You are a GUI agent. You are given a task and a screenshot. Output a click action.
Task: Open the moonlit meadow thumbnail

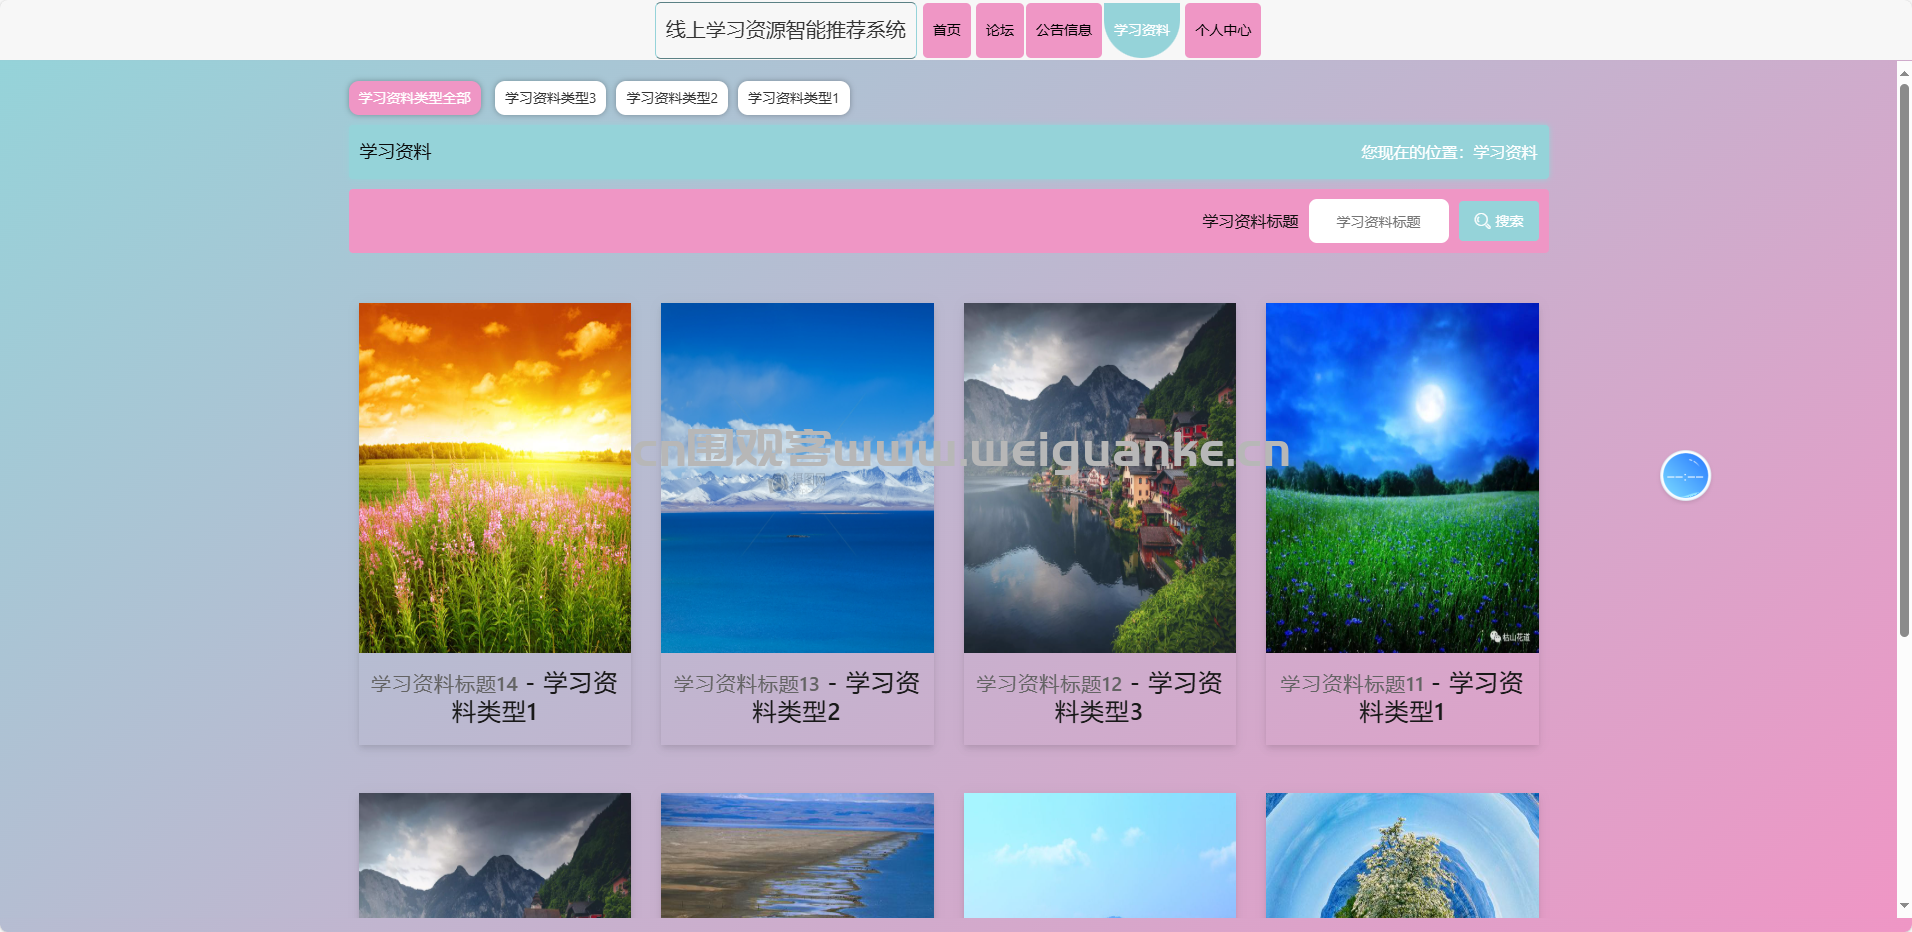coord(1402,477)
